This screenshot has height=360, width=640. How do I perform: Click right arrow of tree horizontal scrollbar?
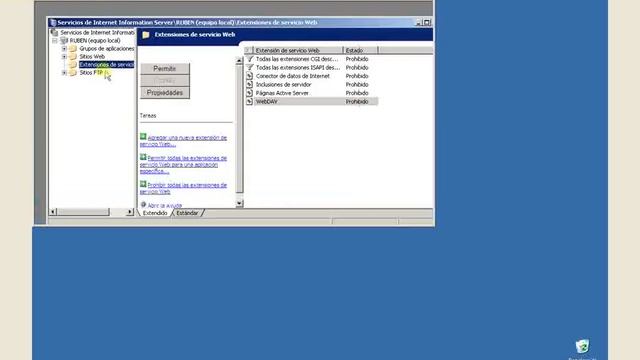130,212
